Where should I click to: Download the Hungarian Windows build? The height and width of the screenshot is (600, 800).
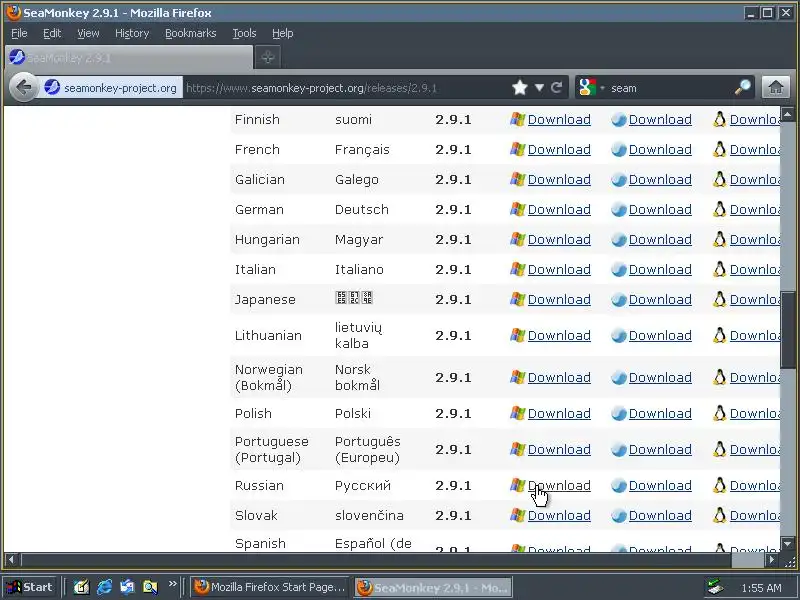(559, 239)
